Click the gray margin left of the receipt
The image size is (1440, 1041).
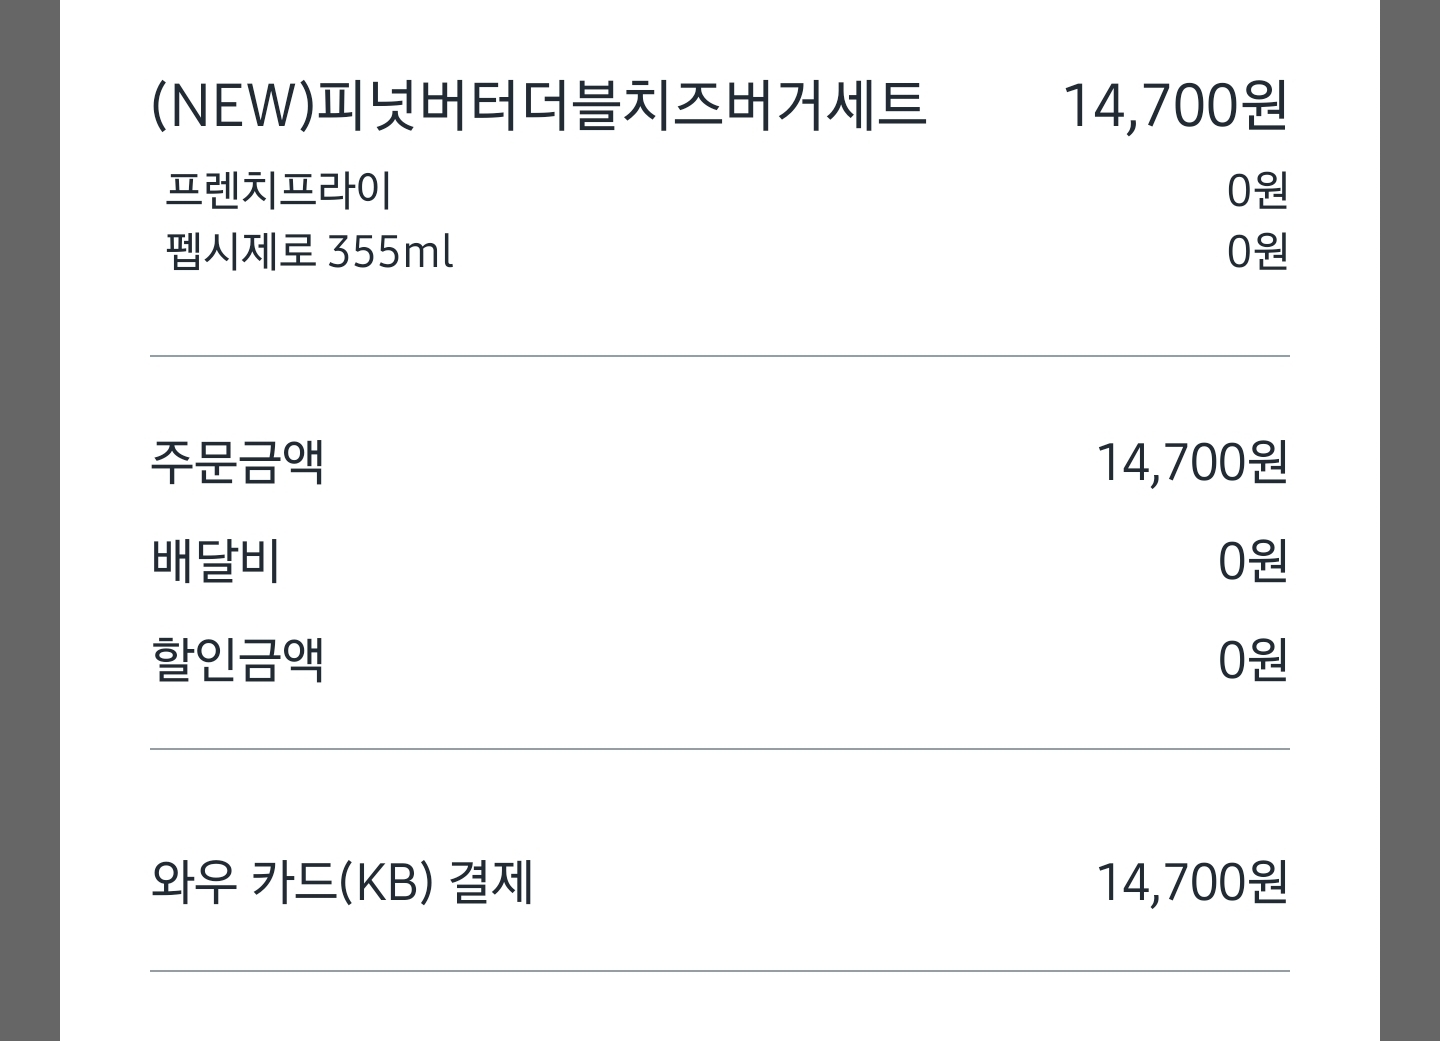[x=30, y=520]
